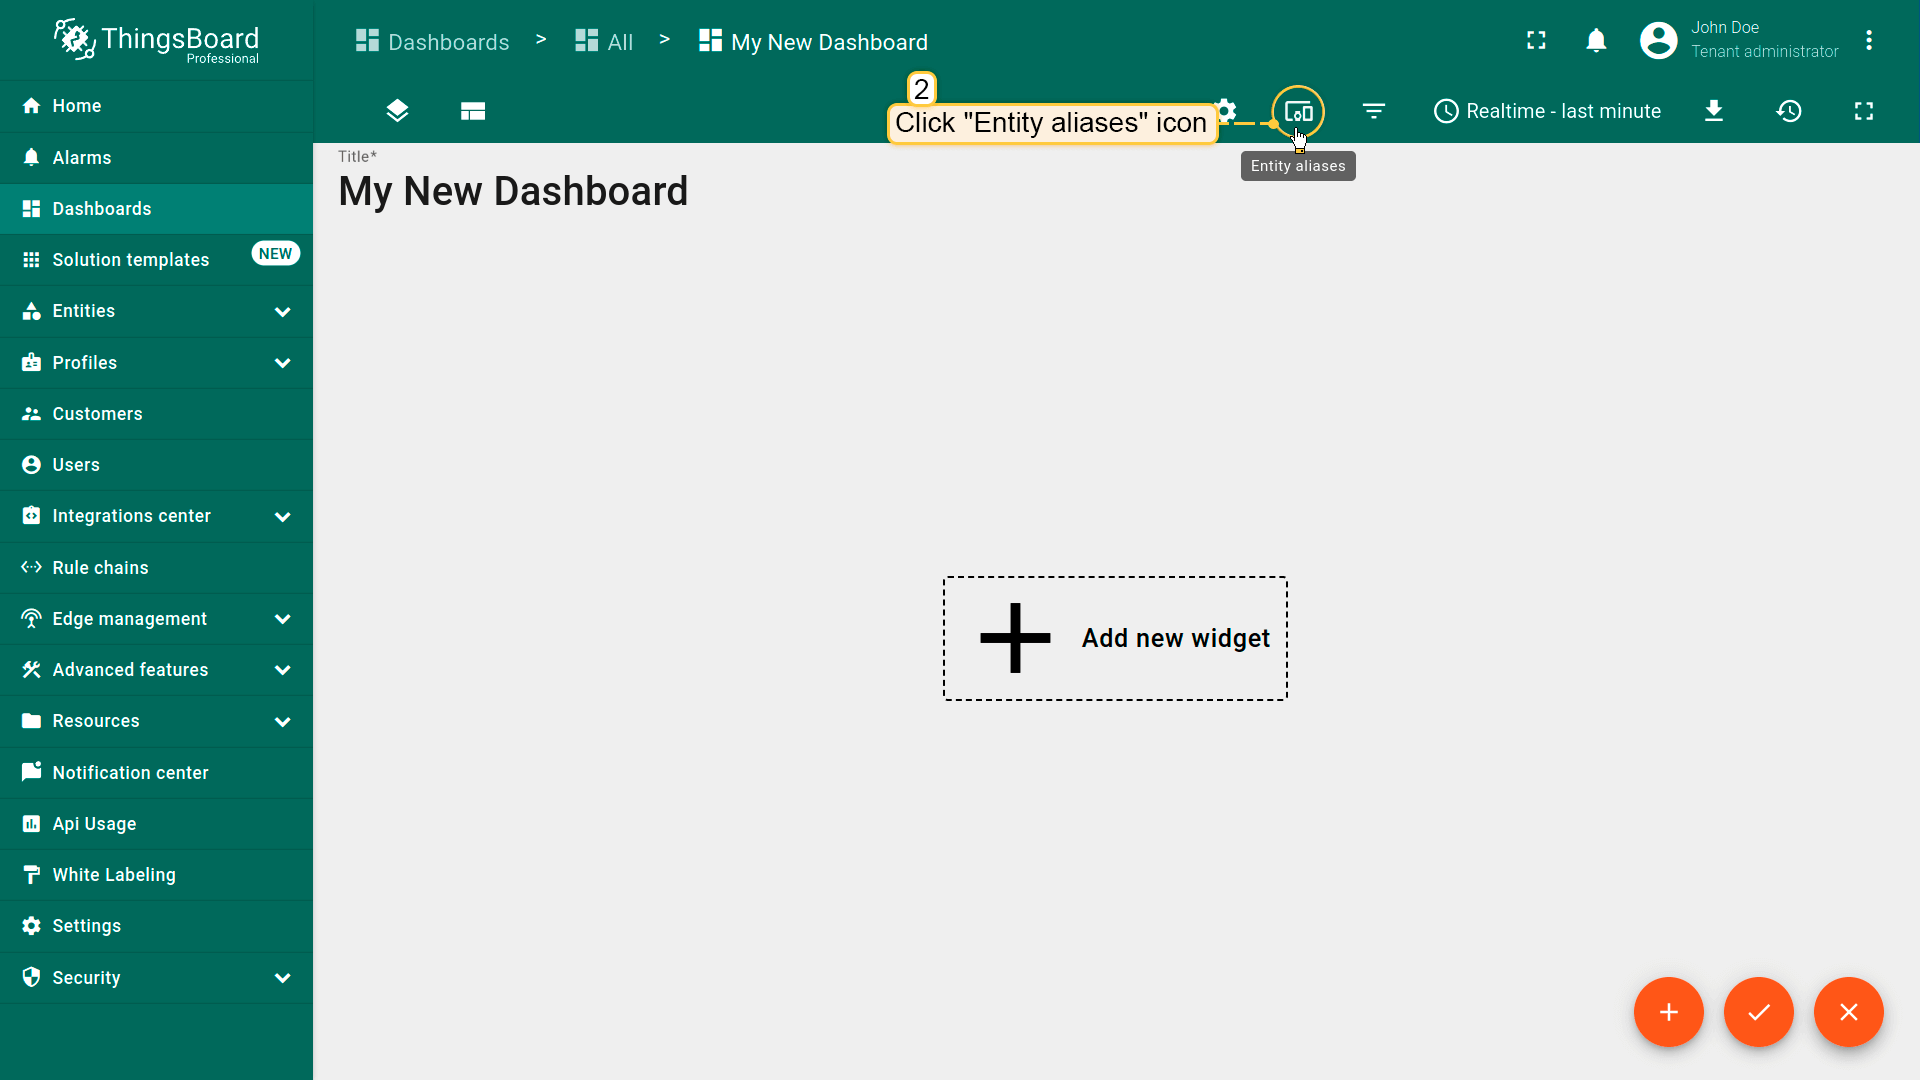
Task: Open the Realtime - last minute time window
Action: [x=1547, y=111]
